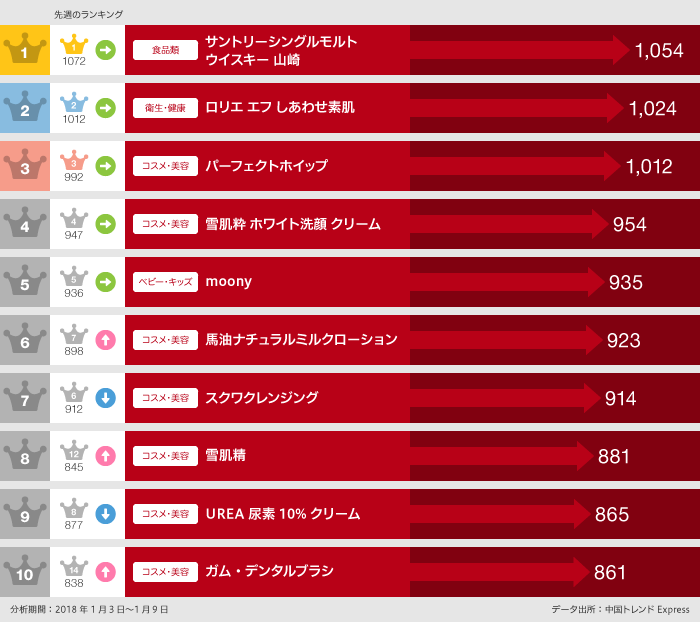Click the 食品類 category tag
The image size is (700, 622).
166,49
